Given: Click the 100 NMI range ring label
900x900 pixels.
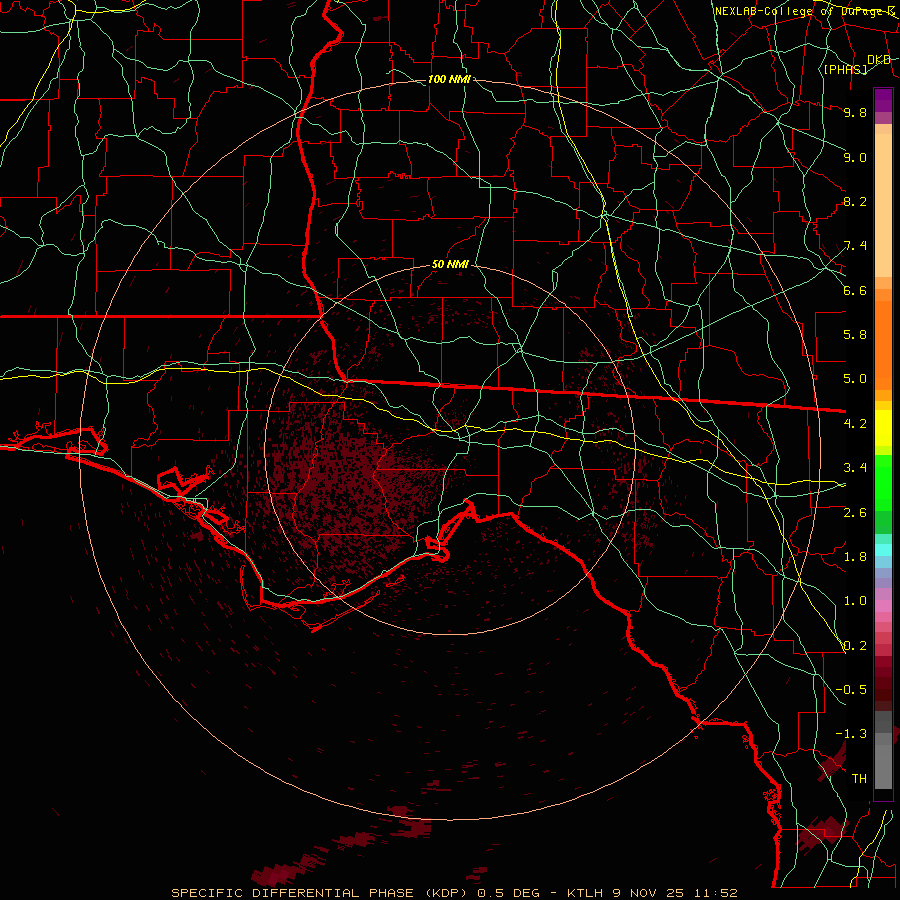Looking at the screenshot, I should (449, 79).
